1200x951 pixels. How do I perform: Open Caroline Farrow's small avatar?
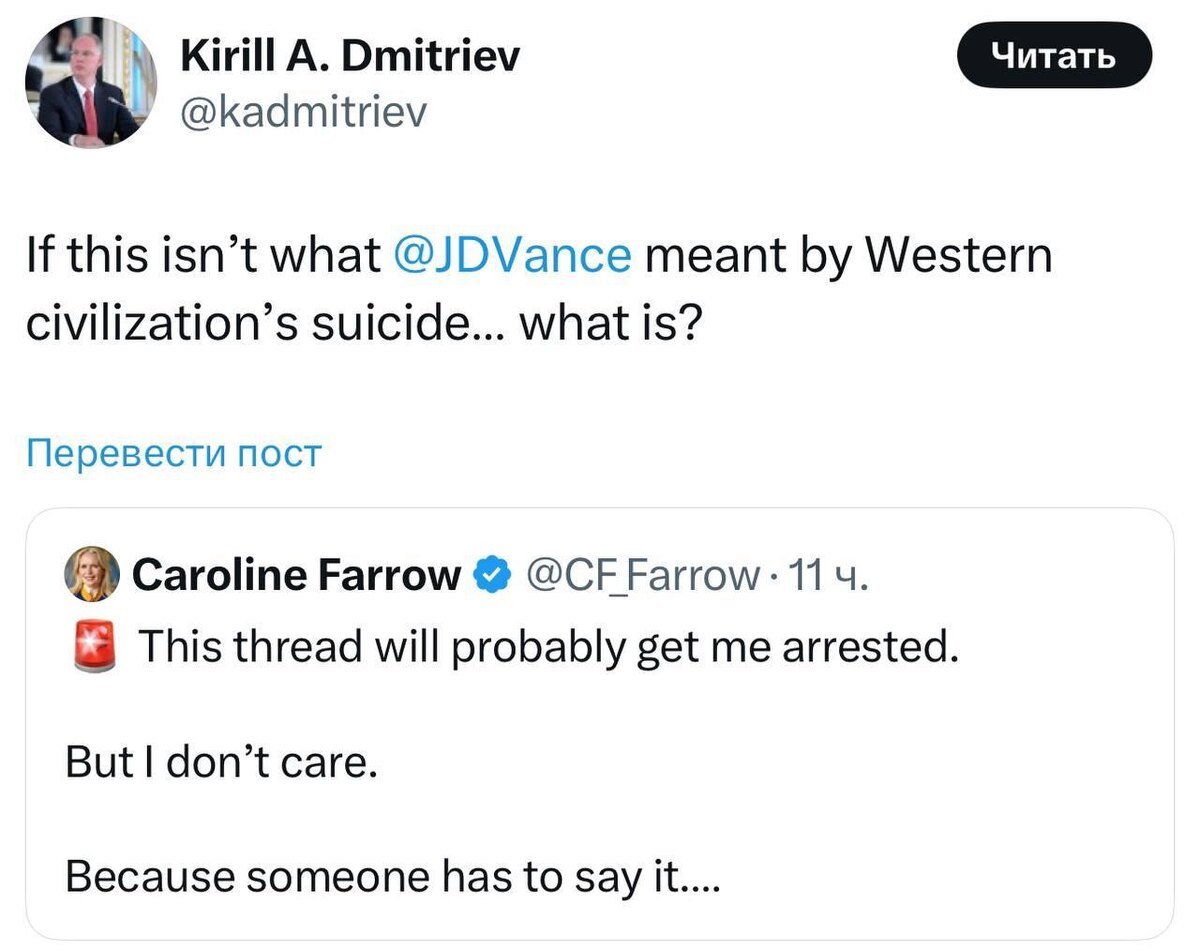92,576
